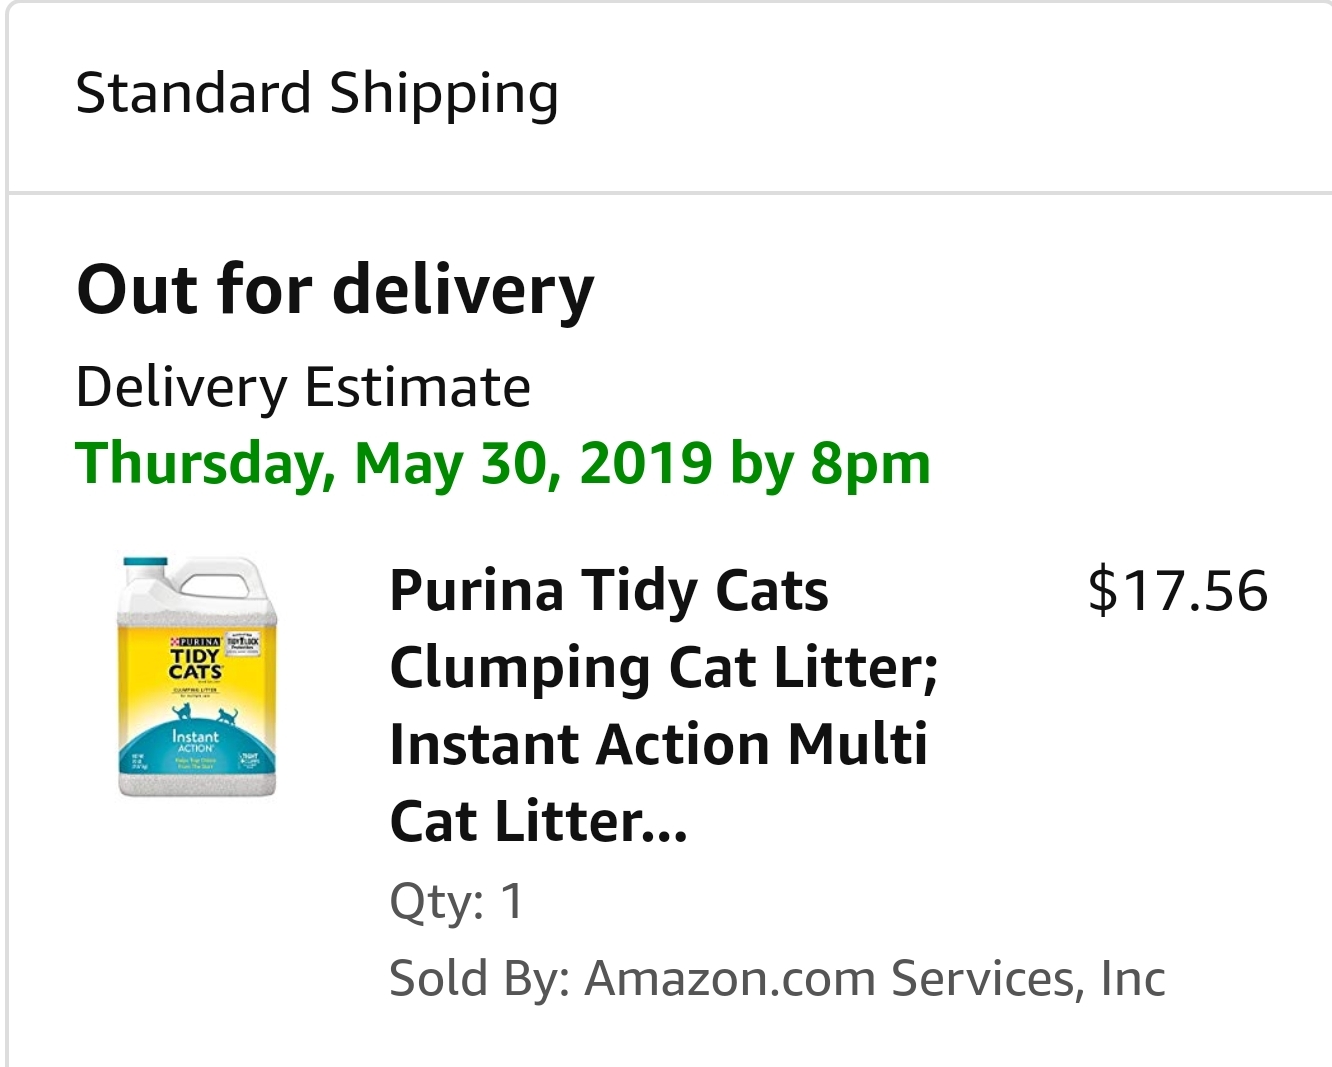Image resolution: width=1332 pixels, height=1067 pixels.
Task: Click the Clumping Cat Litter title line
Action: tap(663, 667)
